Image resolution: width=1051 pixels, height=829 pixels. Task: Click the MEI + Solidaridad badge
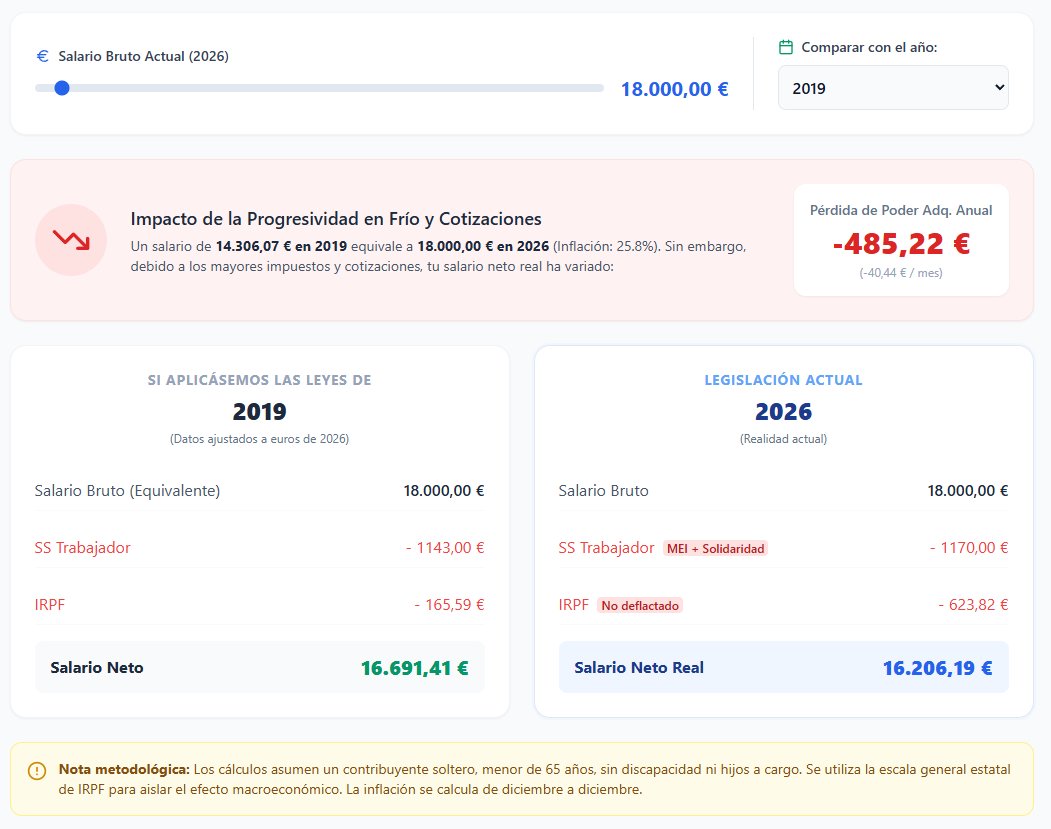[715, 548]
